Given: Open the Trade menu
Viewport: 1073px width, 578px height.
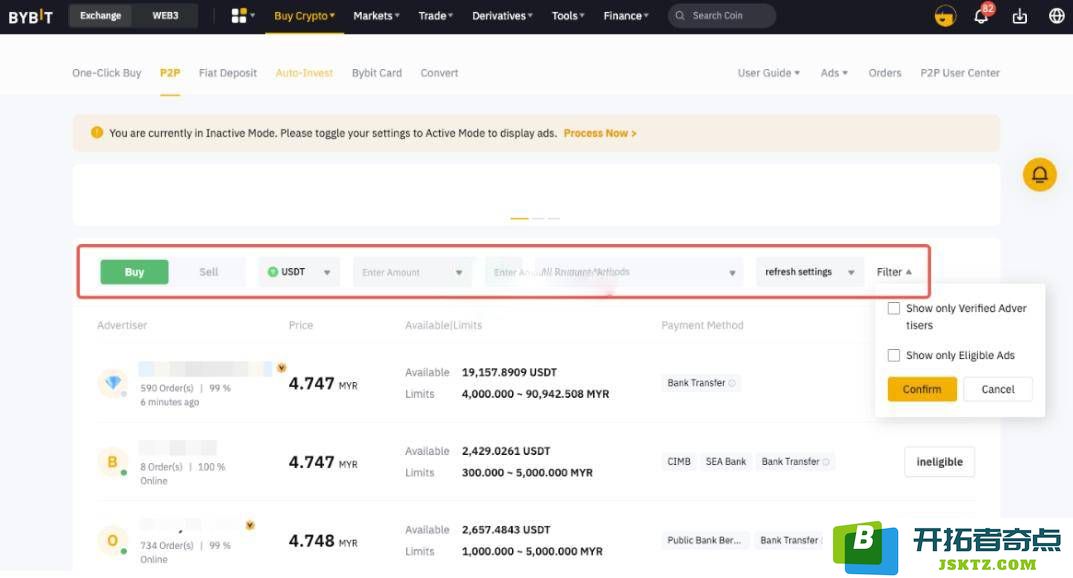Looking at the screenshot, I should pyautogui.click(x=436, y=16).
